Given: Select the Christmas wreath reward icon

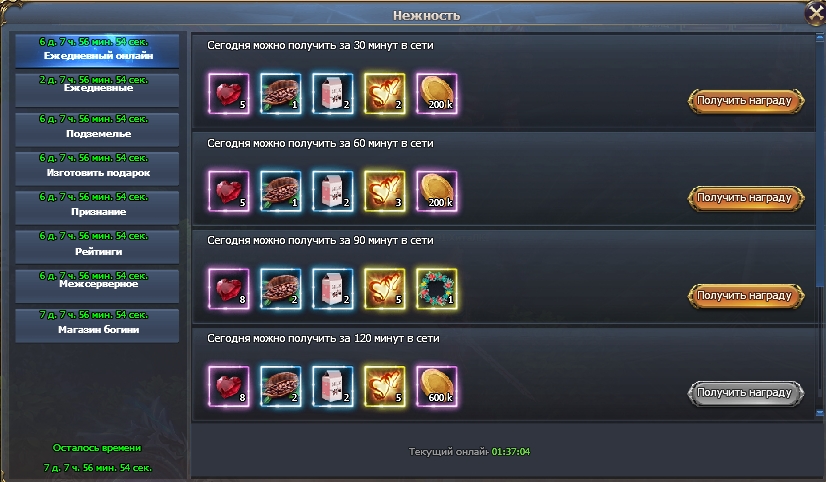Looking at the screenshot, I should (437, 289).
